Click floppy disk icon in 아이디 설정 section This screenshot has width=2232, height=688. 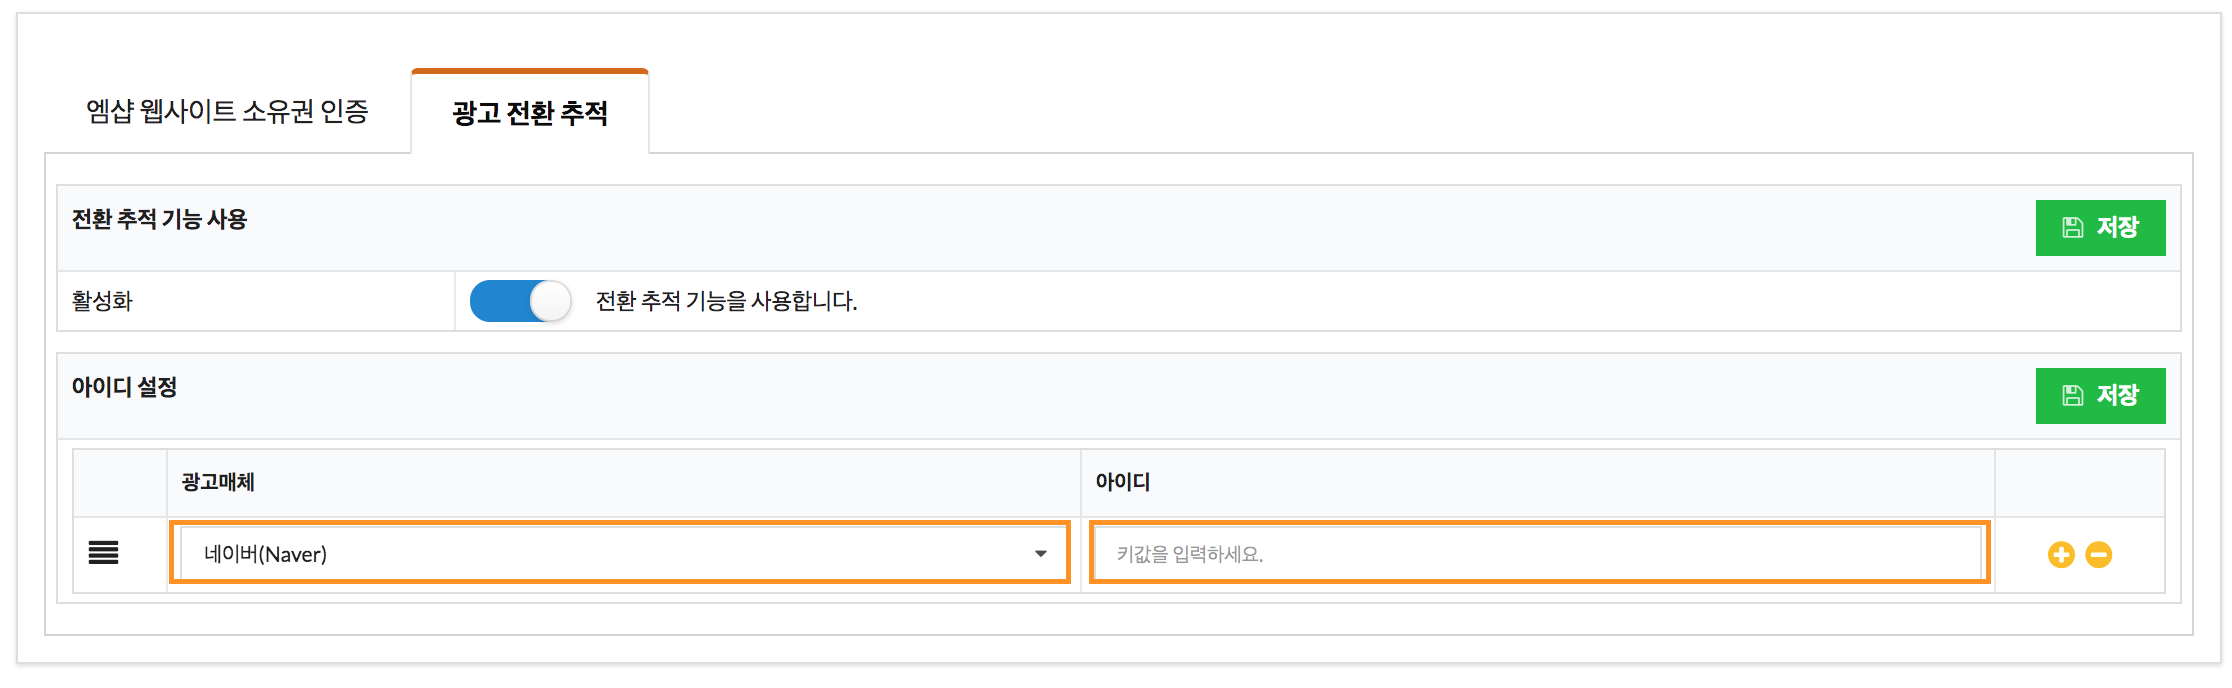point(2073,396)
